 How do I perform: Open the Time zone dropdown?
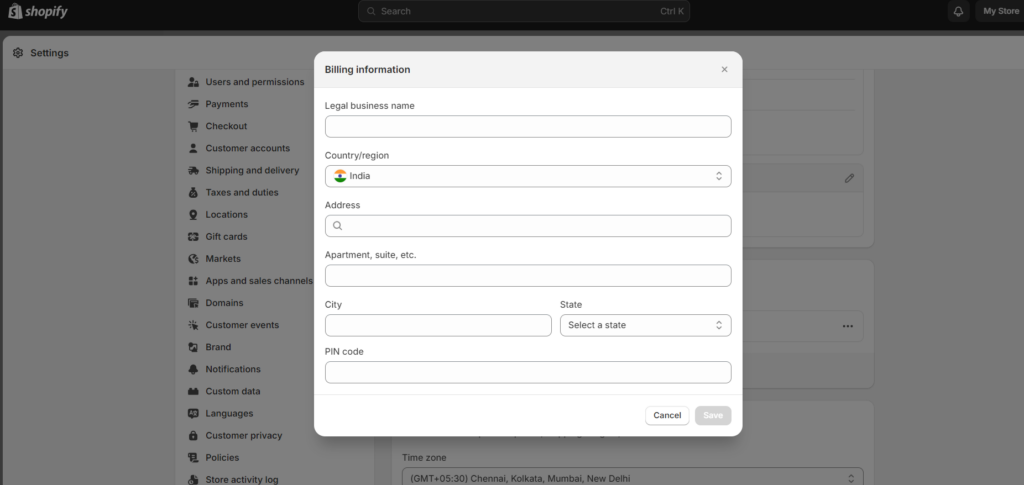[633, 478]
